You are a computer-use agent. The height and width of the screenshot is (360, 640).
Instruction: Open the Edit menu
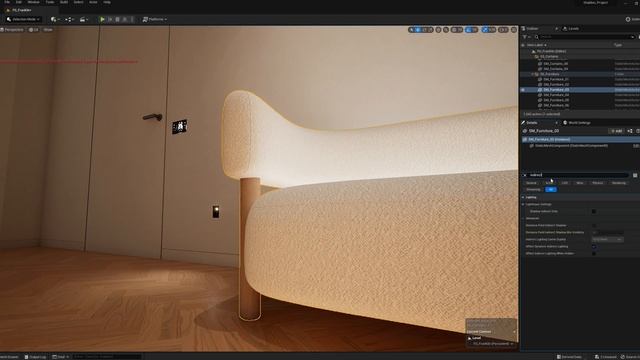19,2
